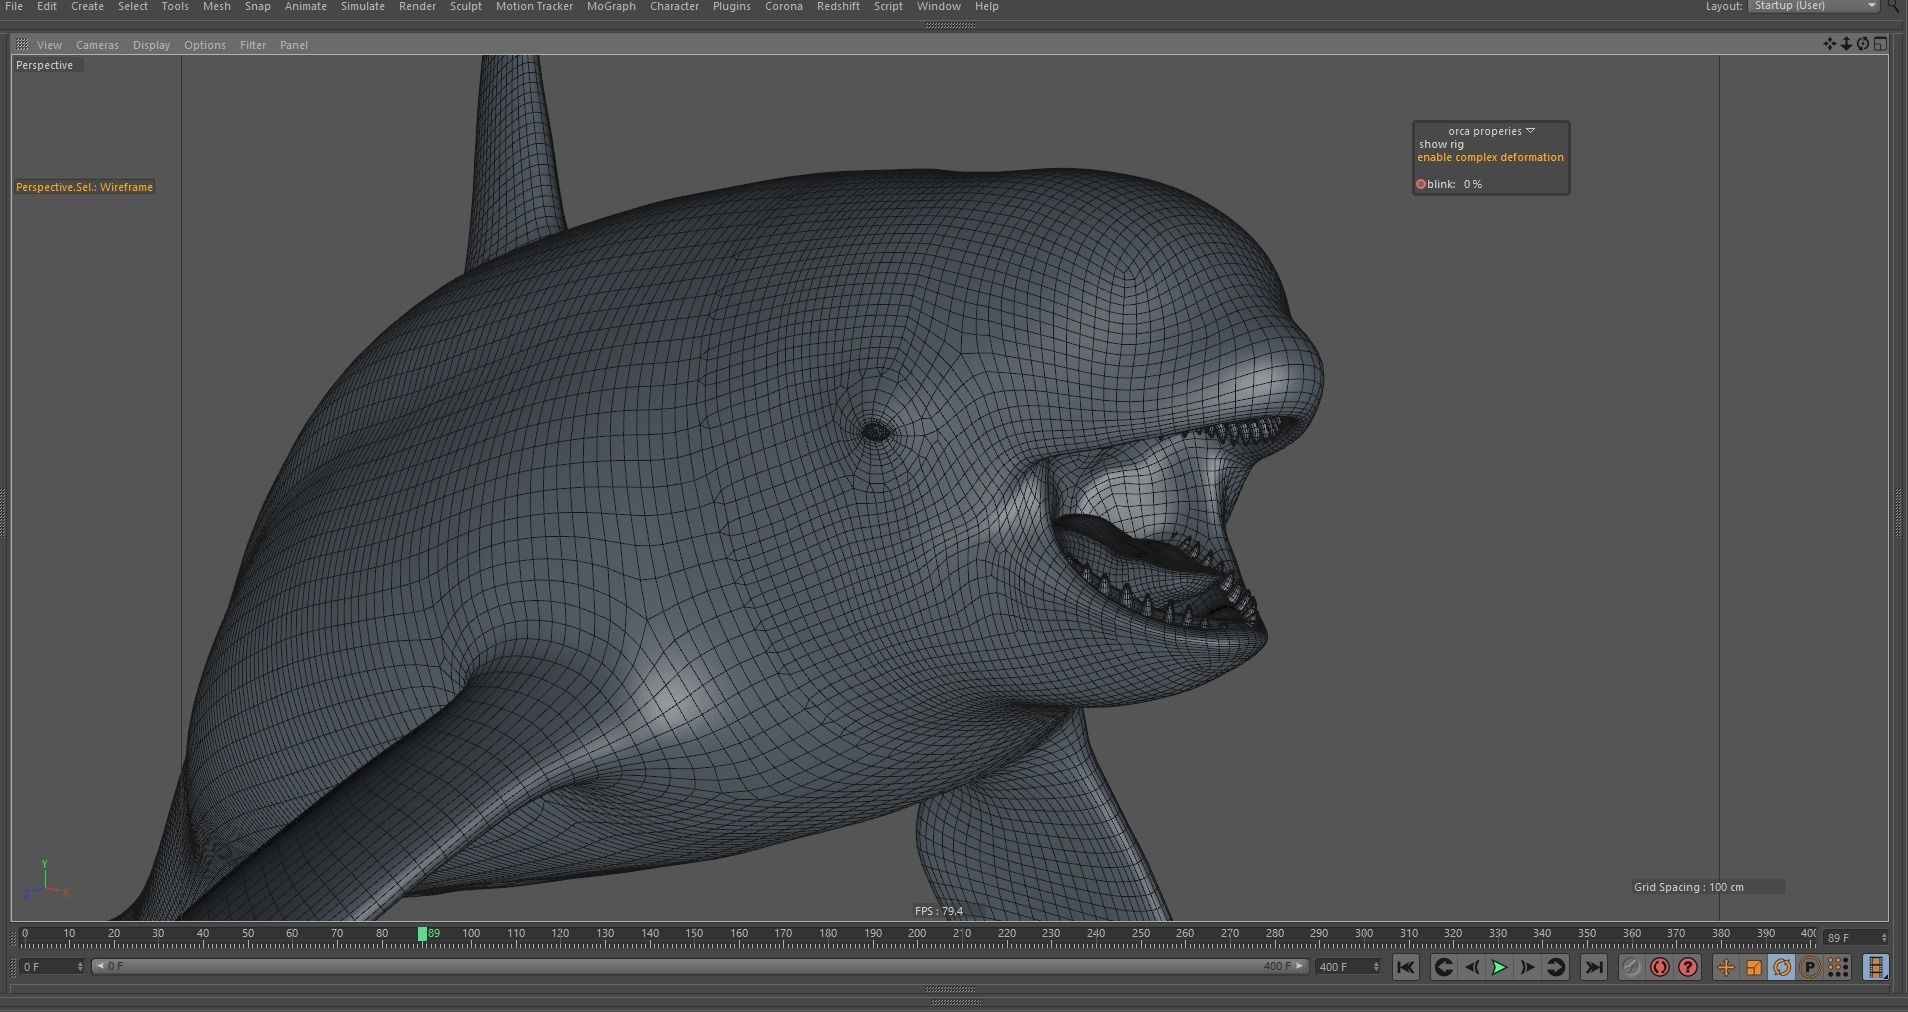1908x1012 pixels.
Task: Open viewport Filter menu
Action: (253, 45)
